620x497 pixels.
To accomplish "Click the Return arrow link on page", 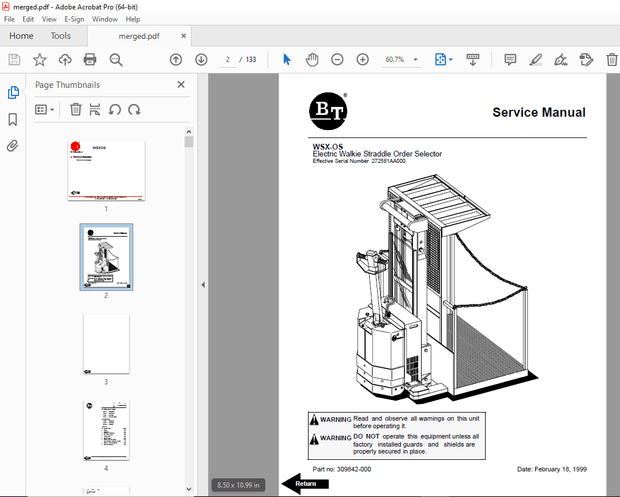I will point(305,484).
